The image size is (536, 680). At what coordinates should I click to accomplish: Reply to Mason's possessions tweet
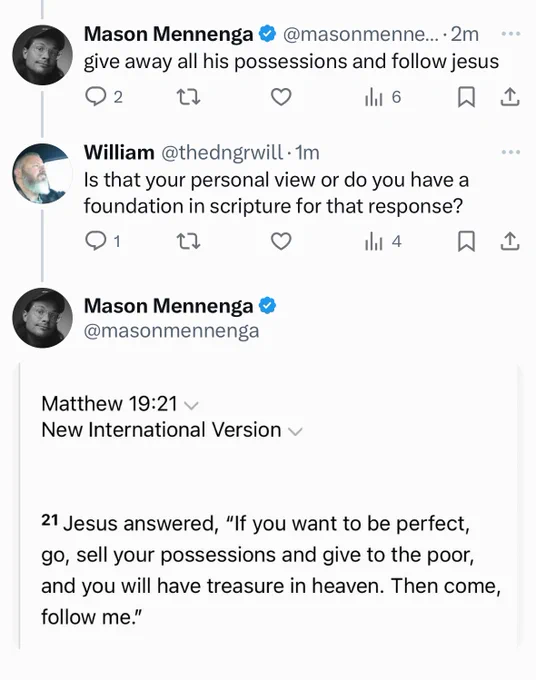(104, 97)
